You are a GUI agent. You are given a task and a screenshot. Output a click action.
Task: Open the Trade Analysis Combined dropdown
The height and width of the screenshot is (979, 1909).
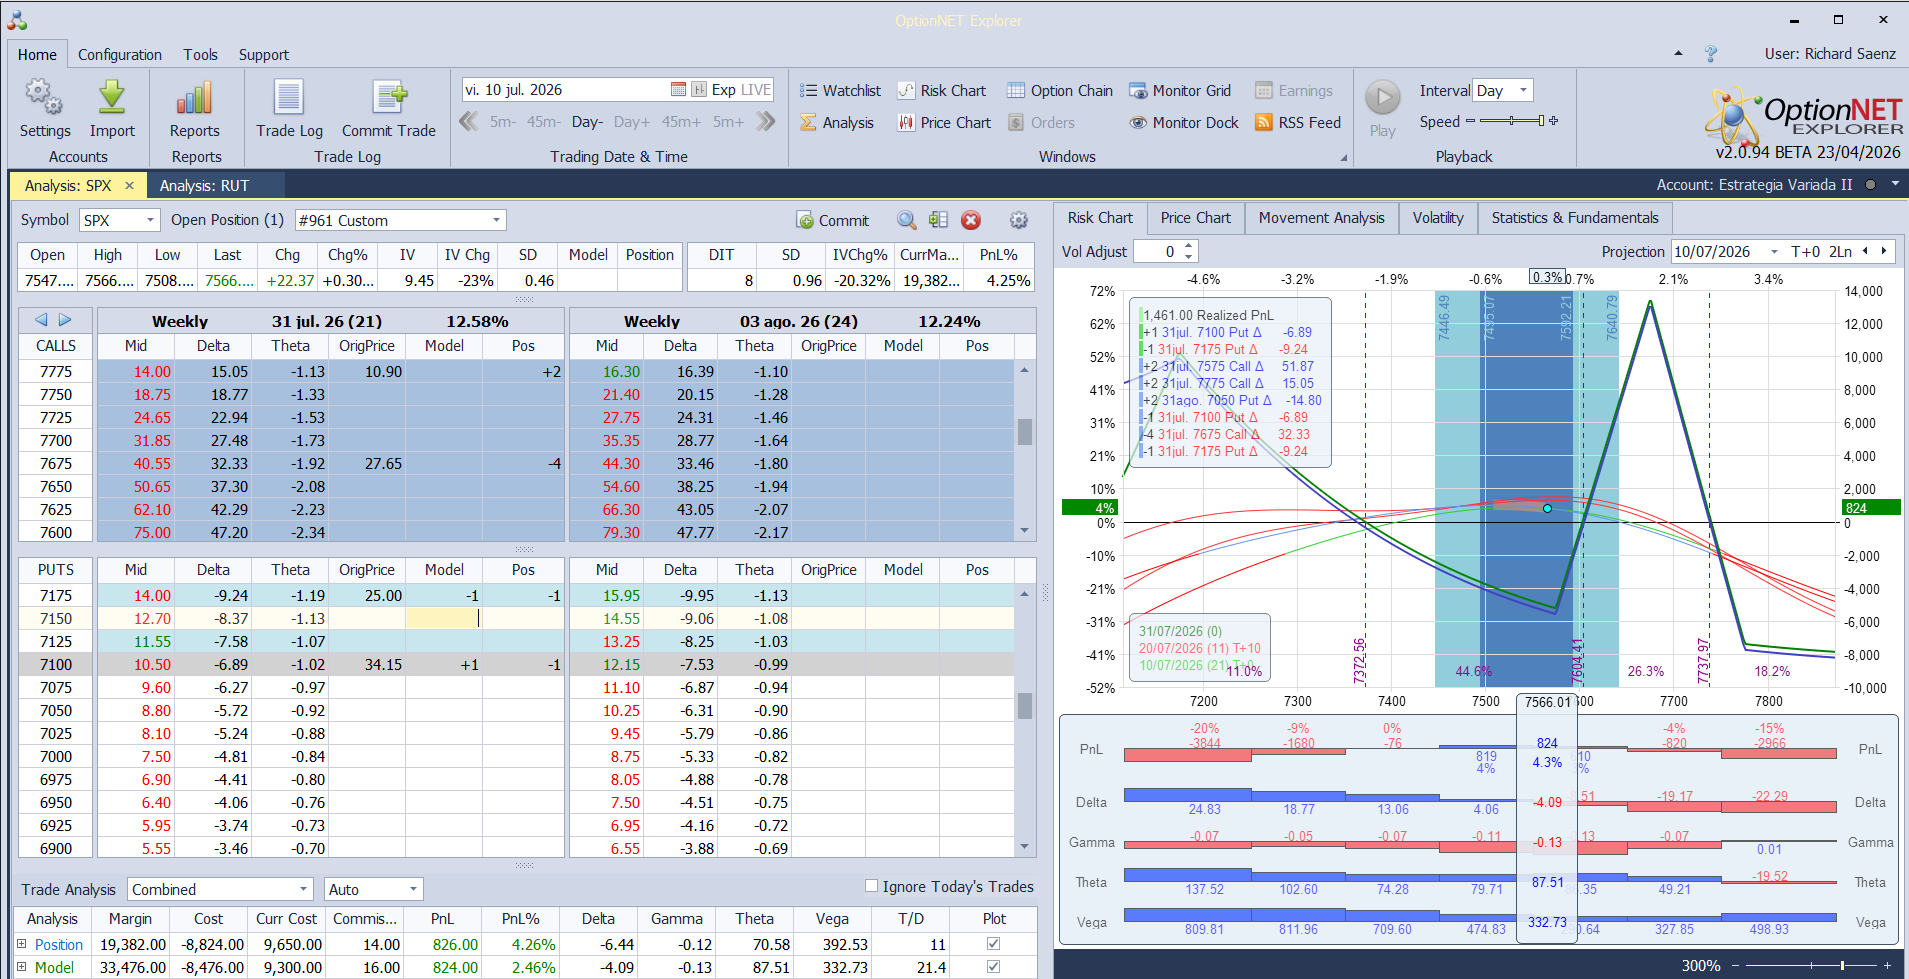(303, 889)
